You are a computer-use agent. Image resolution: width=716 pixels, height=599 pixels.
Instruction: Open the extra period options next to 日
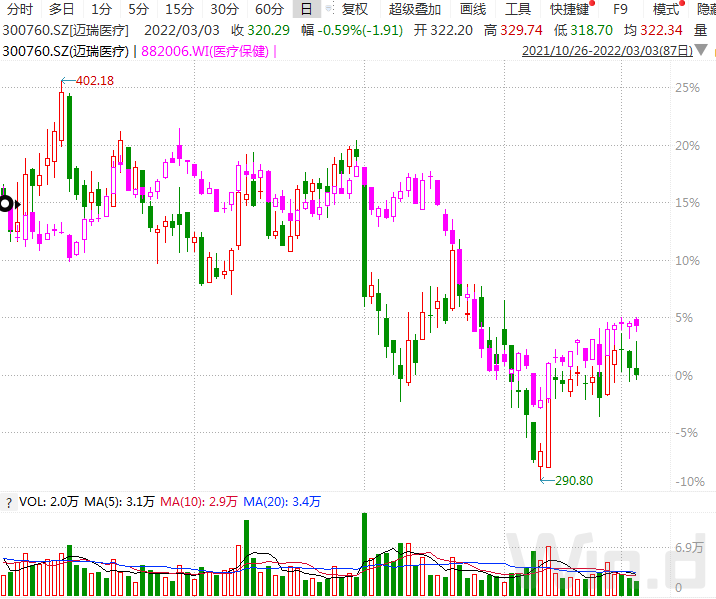coord(329,10)
